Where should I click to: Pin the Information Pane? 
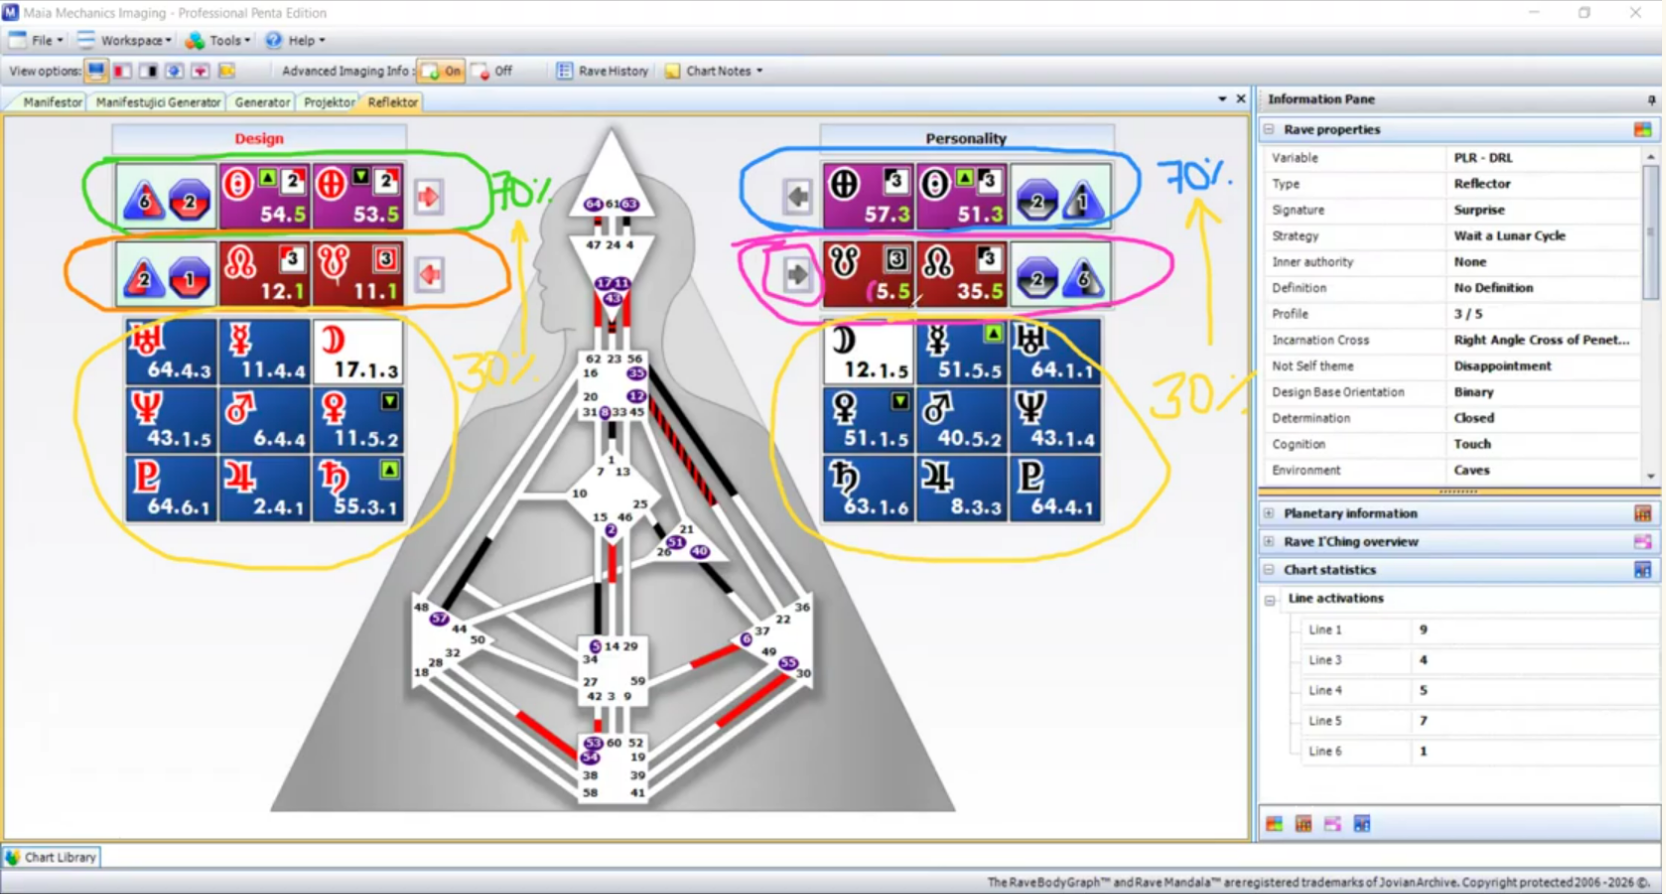click(1650, 100)
